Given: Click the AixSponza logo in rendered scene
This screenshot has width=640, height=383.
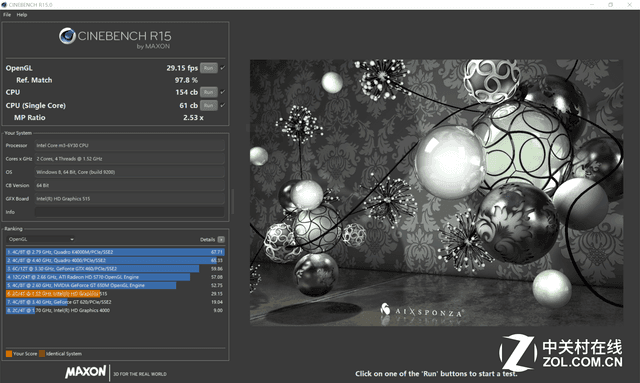Looking at the screenshot, I should [x=422, y=311].
